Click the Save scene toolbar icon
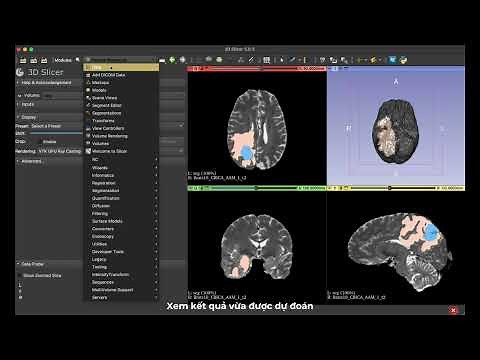 (x=44, y=60)
